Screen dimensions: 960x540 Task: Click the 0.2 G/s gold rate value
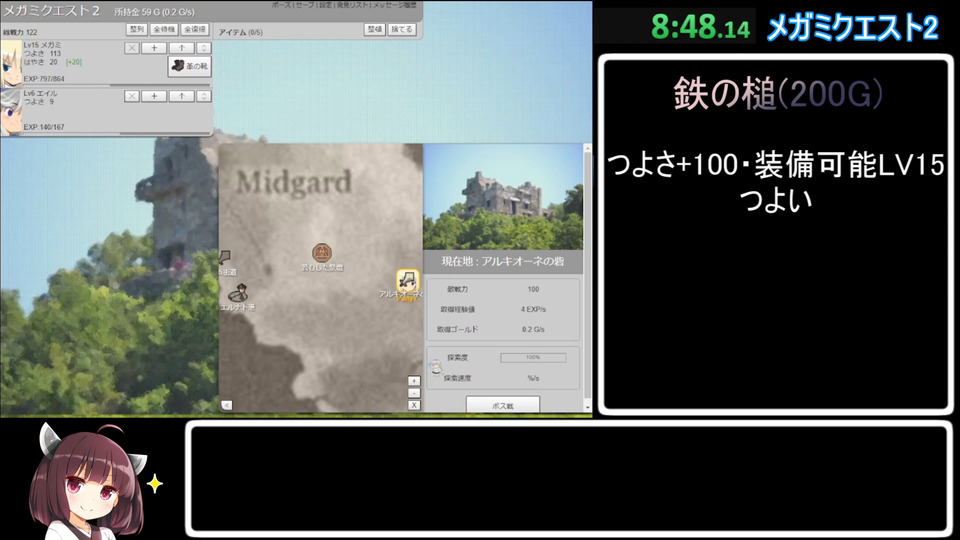(x=533, y=329)
